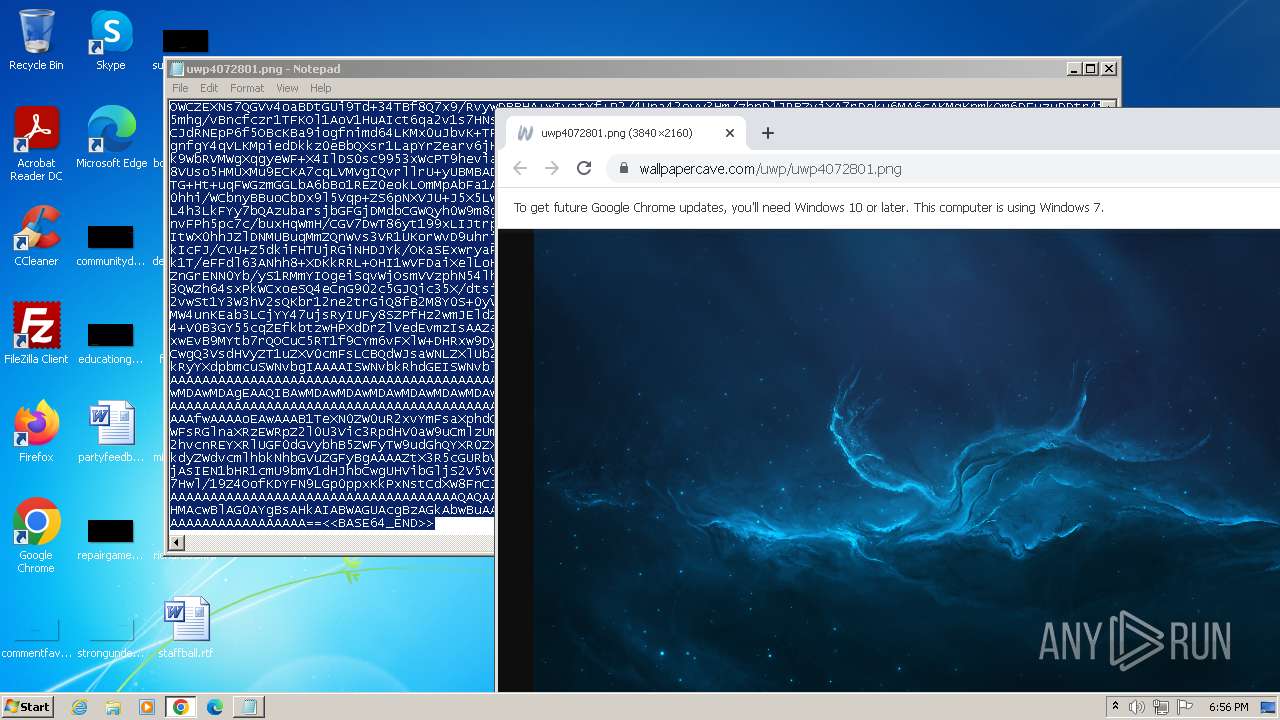Click the blue nebula wallpaper image
1280x720 pixels.
(906, 460)
